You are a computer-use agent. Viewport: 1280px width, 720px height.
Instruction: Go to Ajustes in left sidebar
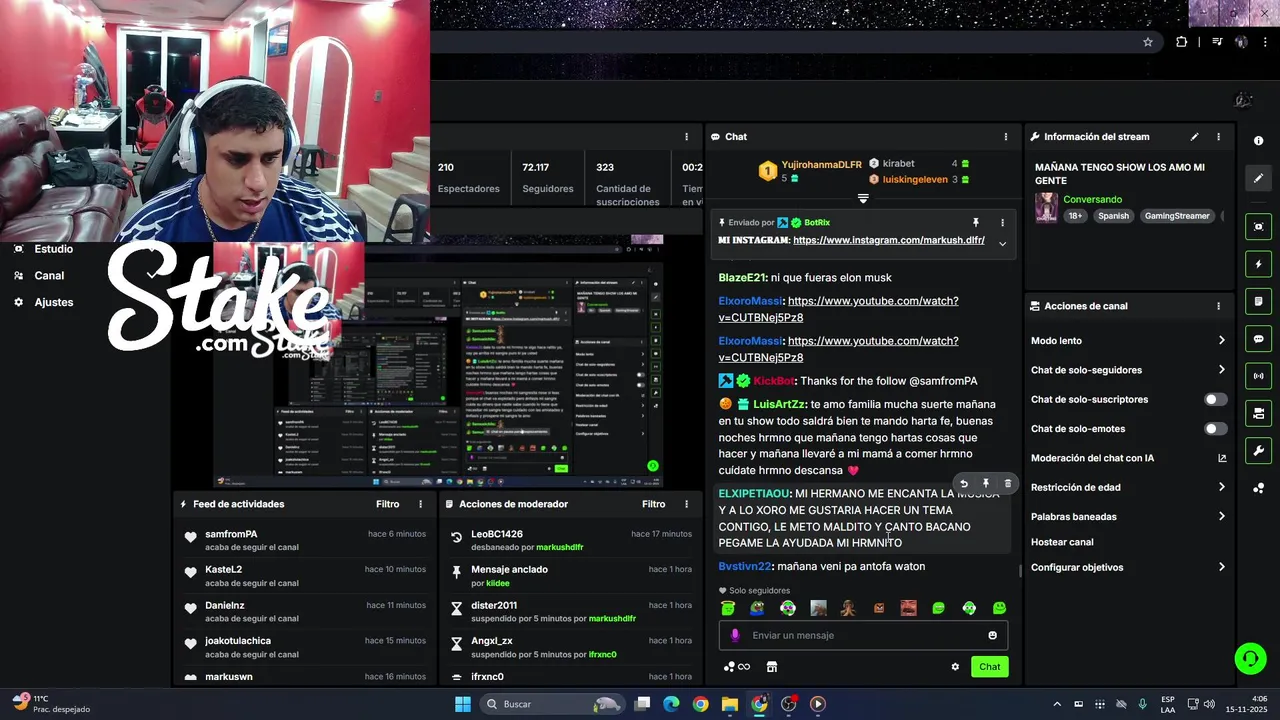(x=54, y=302)
